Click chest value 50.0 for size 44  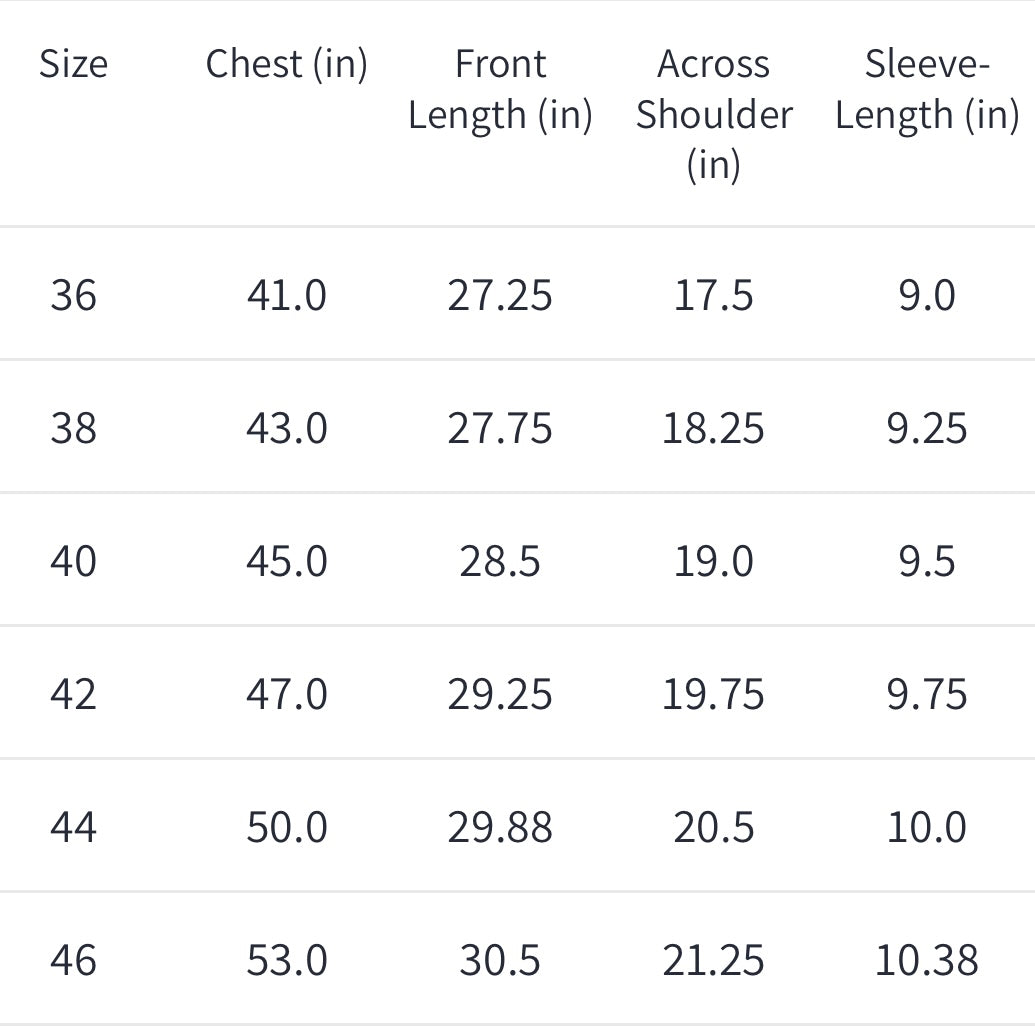pyautogui.click(x=286, y=827)
